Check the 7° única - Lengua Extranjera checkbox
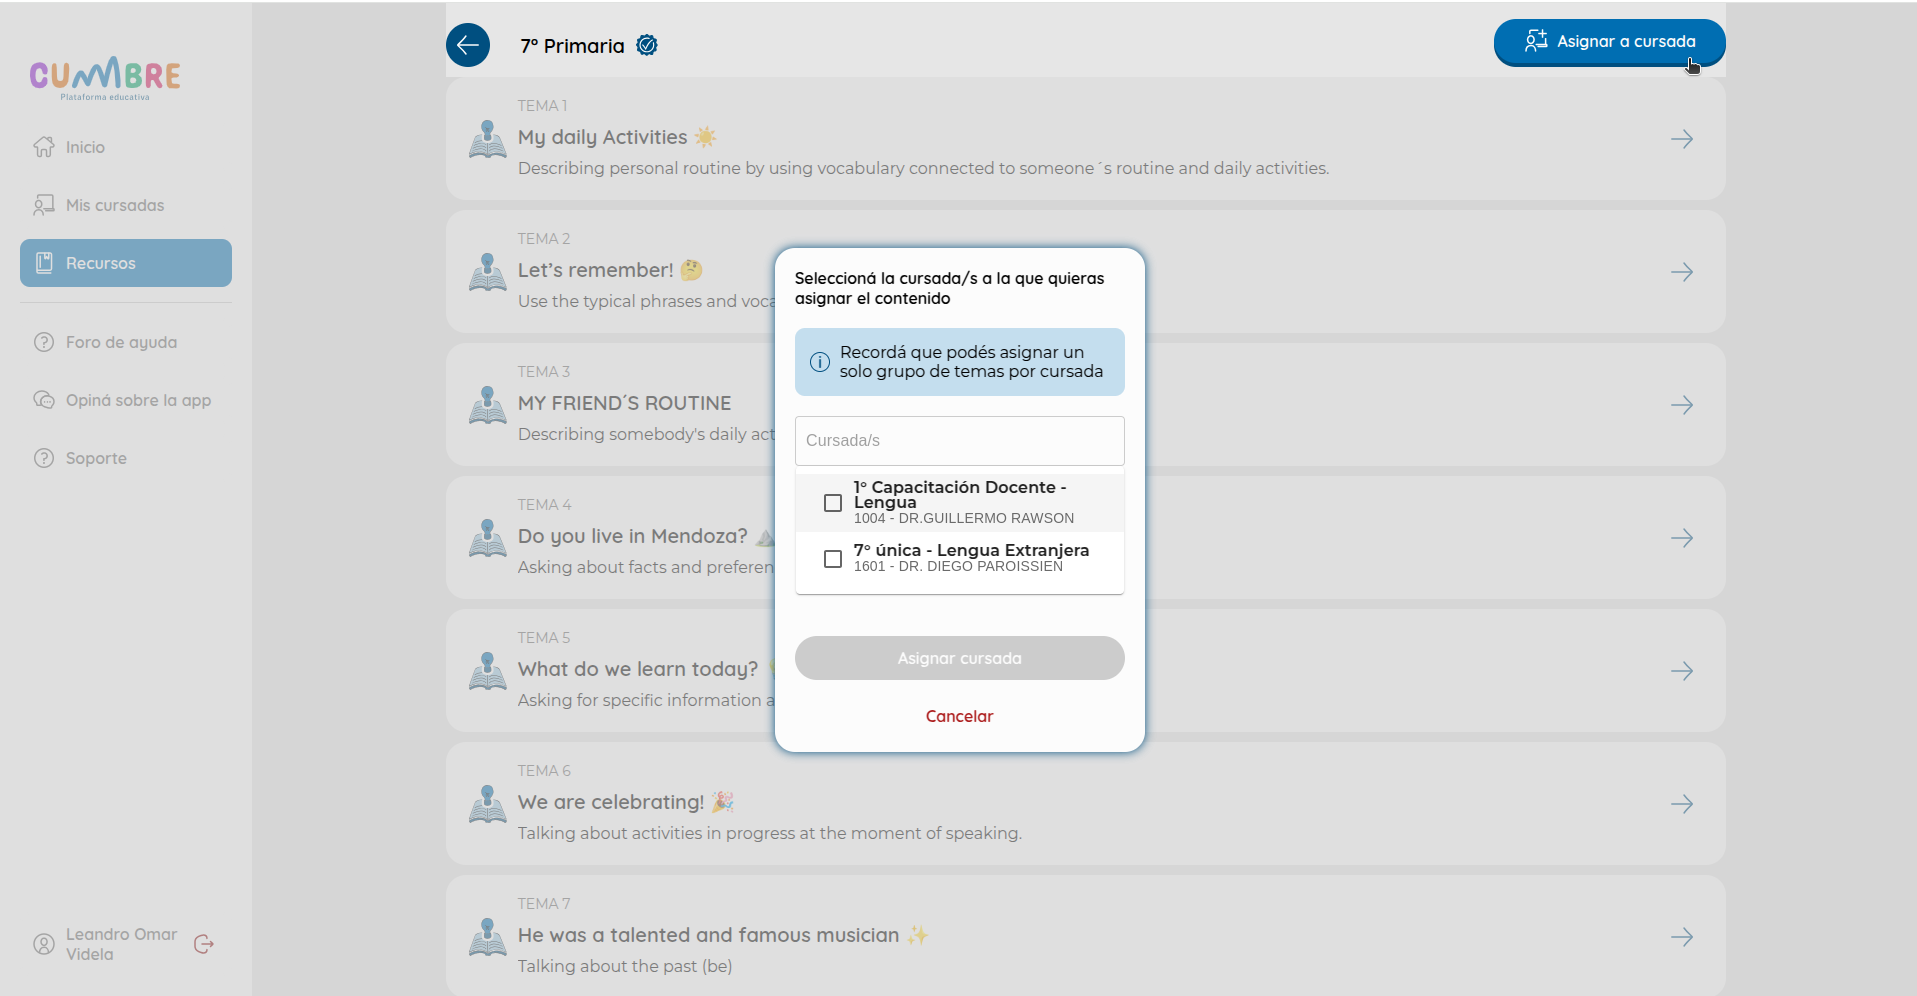 [833, 559]
